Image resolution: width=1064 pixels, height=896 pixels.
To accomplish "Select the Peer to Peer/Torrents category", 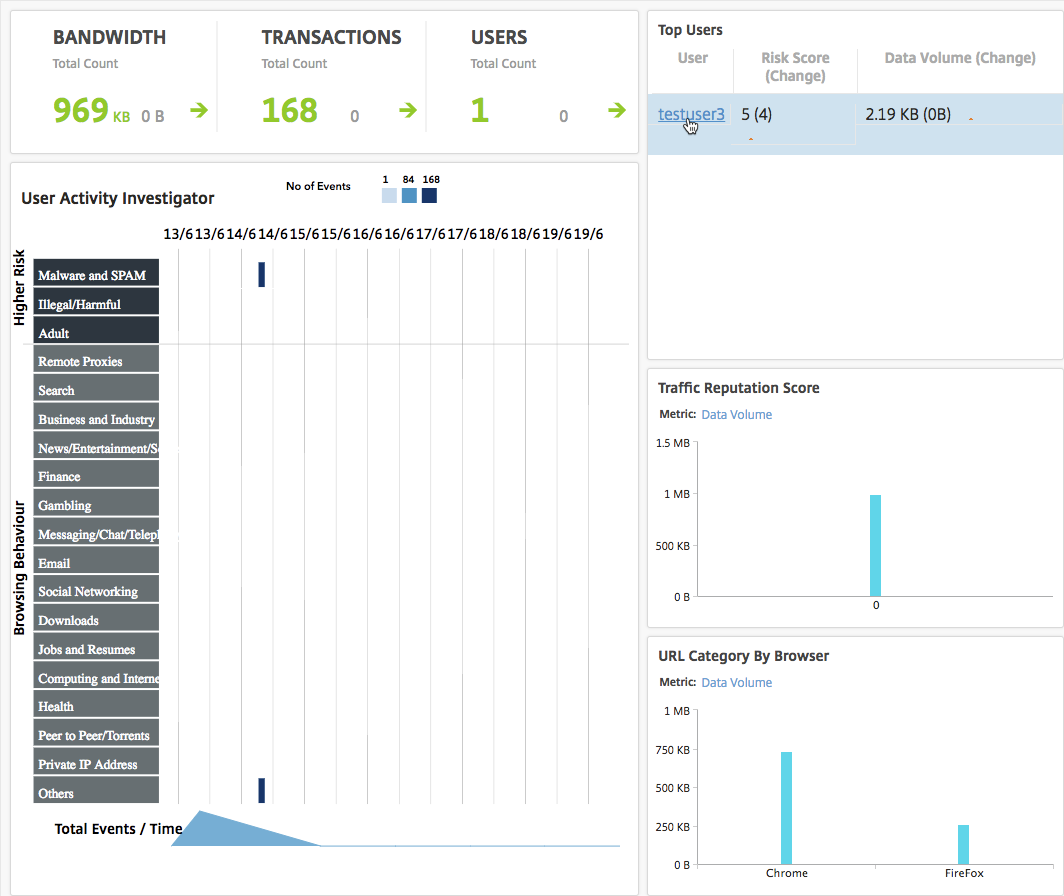I will [96, 735].
